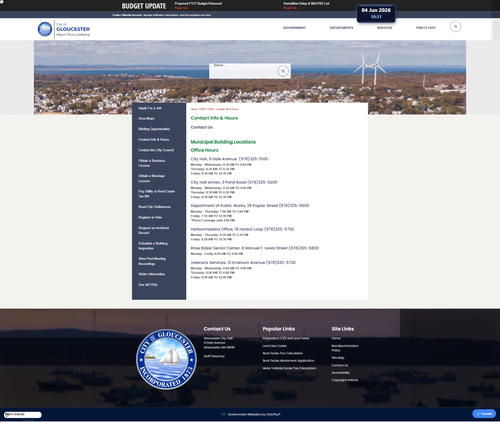Select Contact Info & Hours in sidebar
The width and height of the screenshot is (500, 422).
click(154, 139)
